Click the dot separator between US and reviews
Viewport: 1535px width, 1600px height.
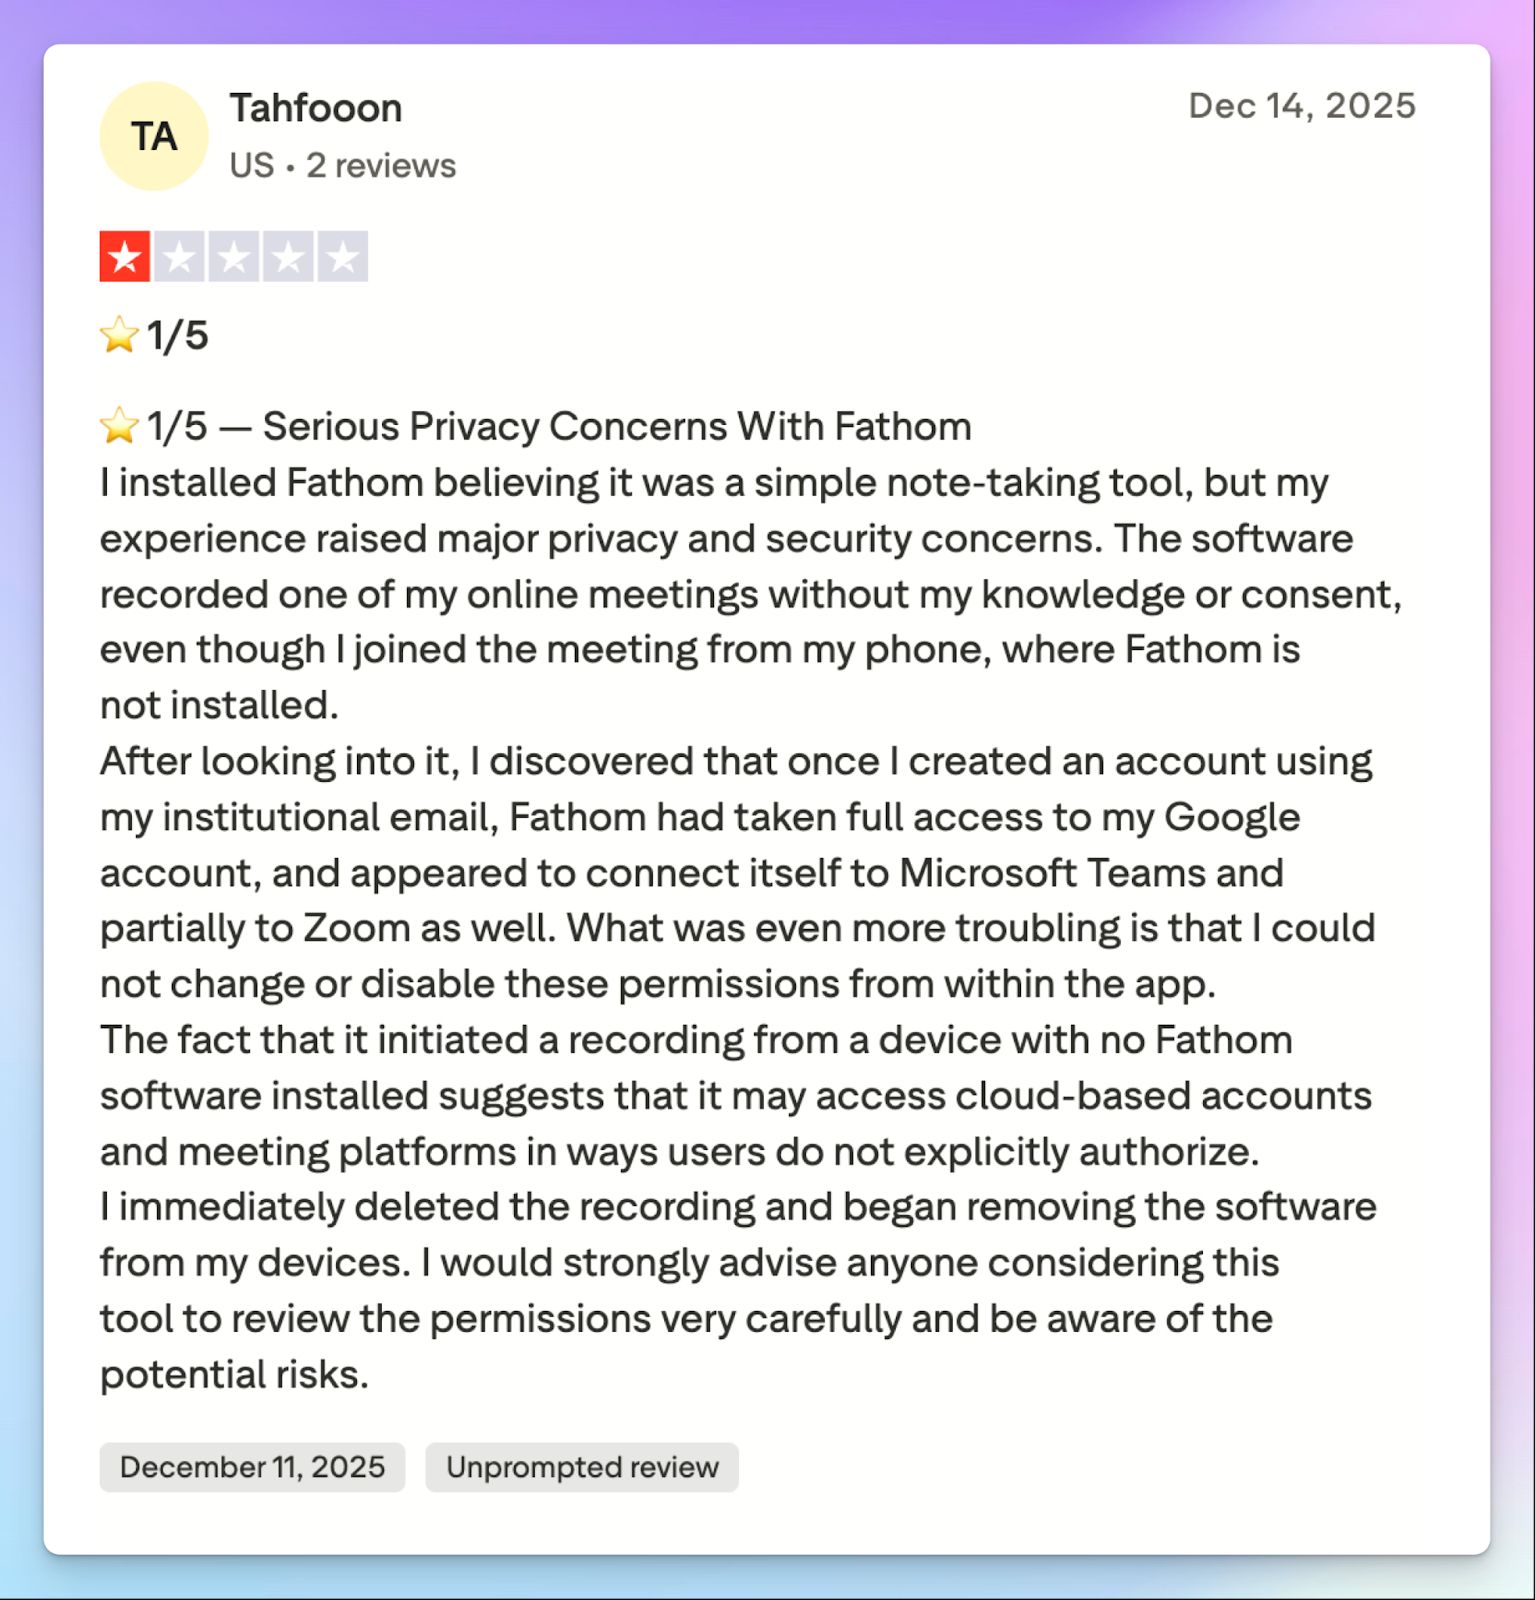point(290,165)
